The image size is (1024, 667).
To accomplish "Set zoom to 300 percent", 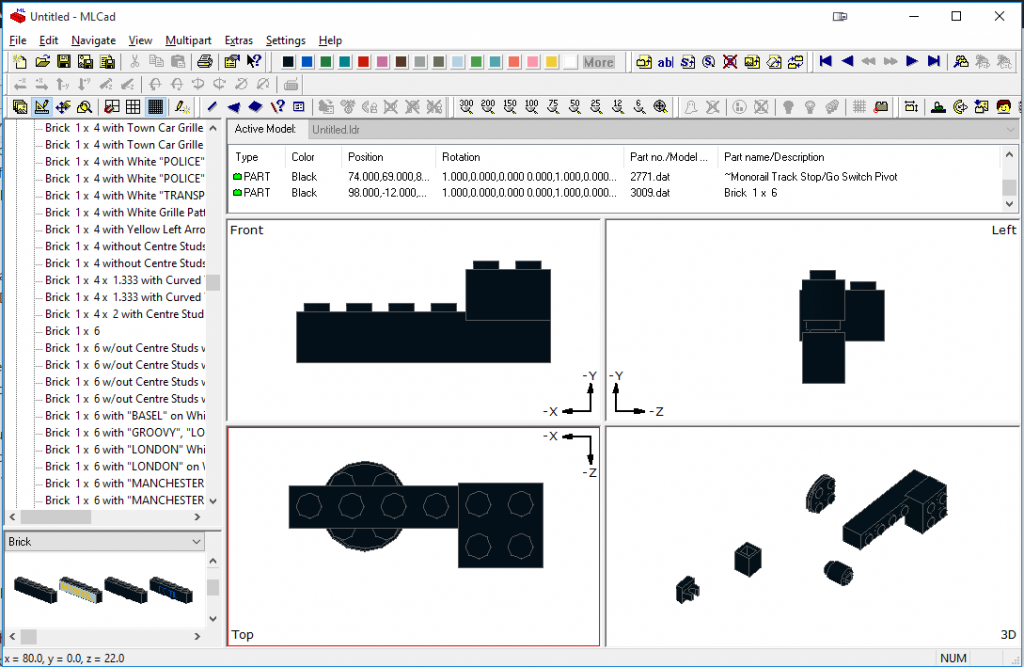I will (x=466, y=106).
